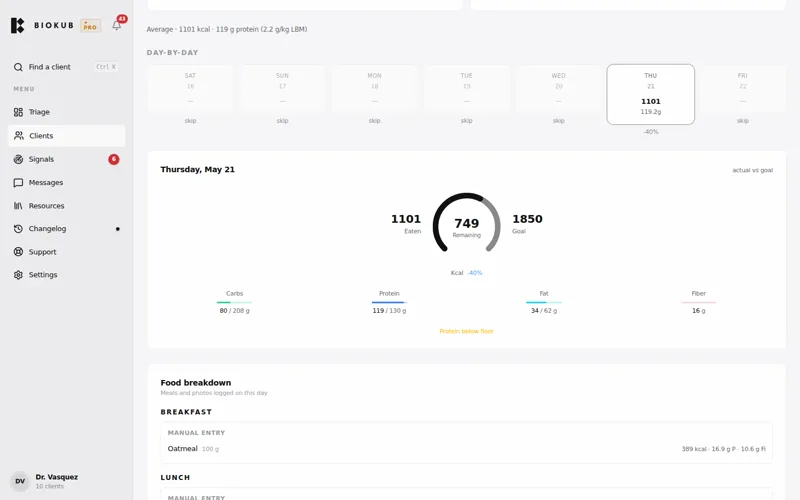
Task: Select the FRI 22 day card
Action: [743, 89]
